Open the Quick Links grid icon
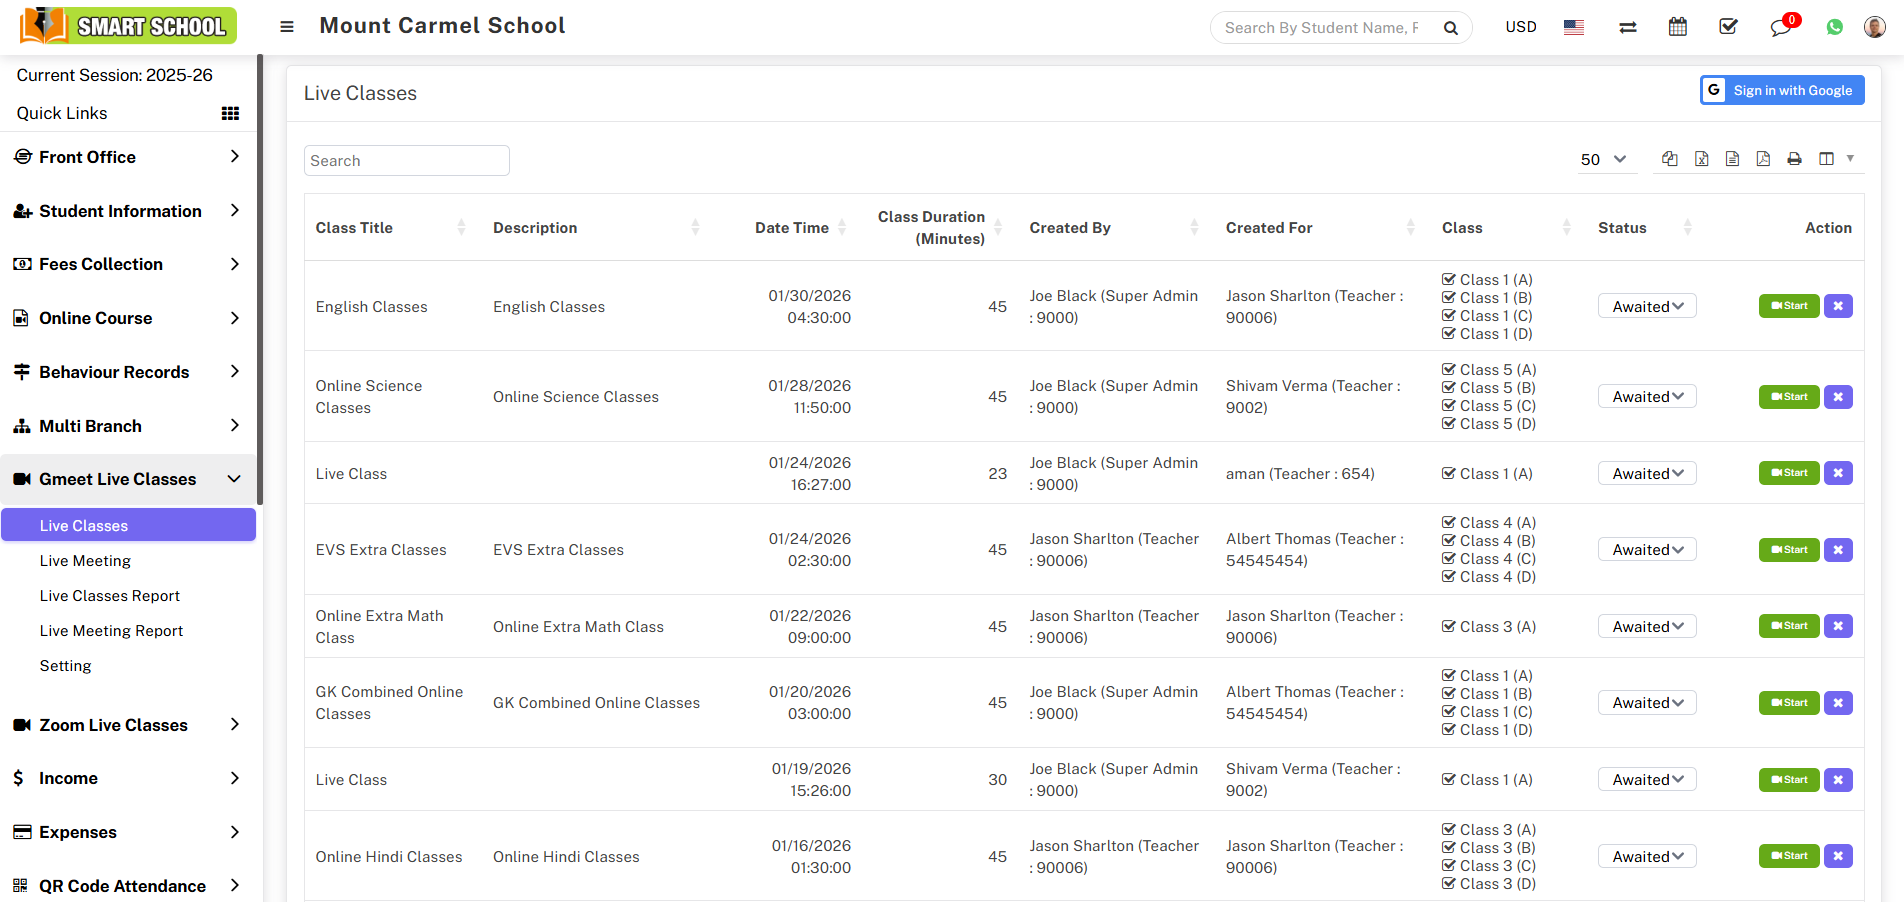The image size is (1904, 902). click(x=230, y=113)
